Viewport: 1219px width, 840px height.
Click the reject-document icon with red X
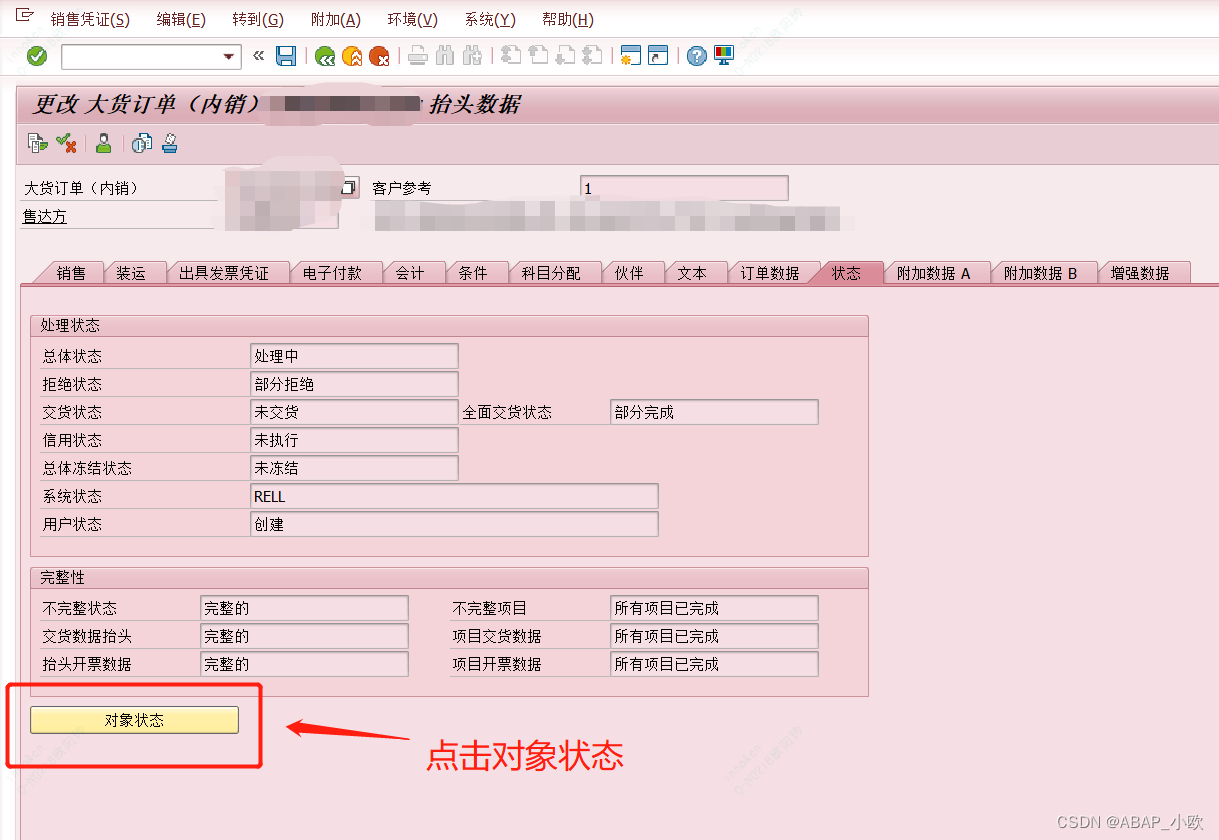point(66,143)
